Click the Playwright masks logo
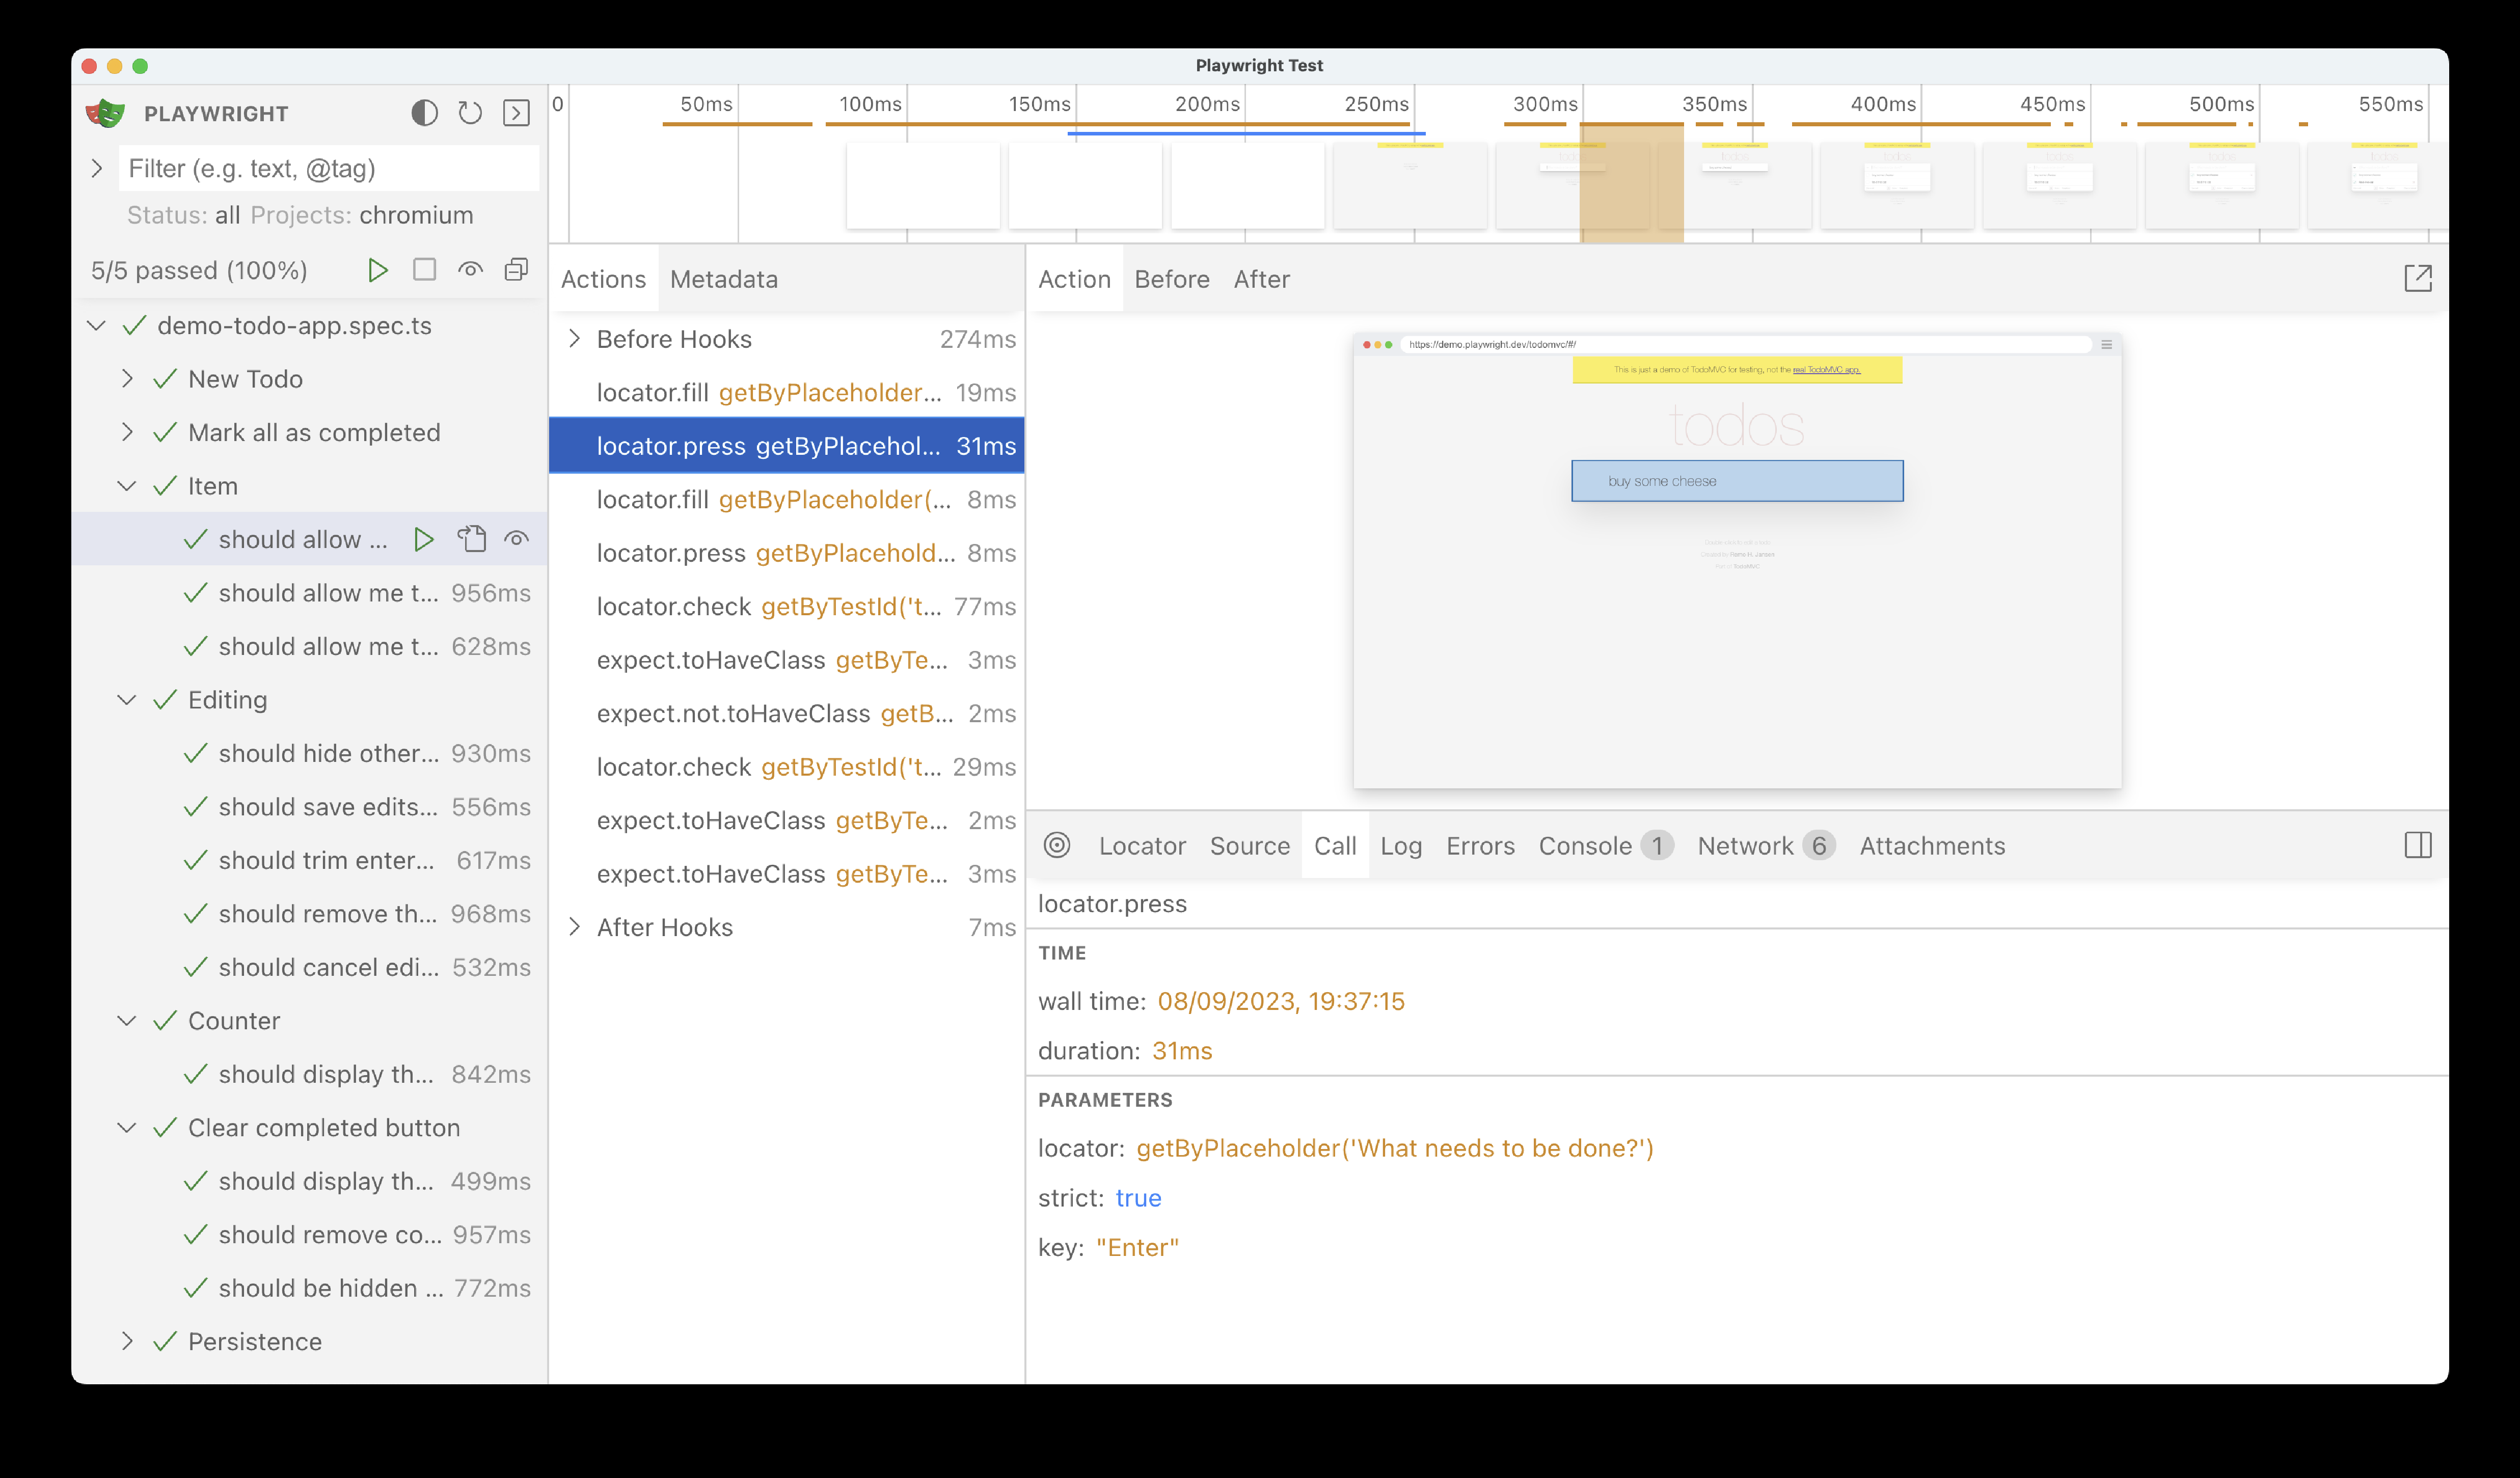The image size is (2520, 1478). [x=105, y=113]
